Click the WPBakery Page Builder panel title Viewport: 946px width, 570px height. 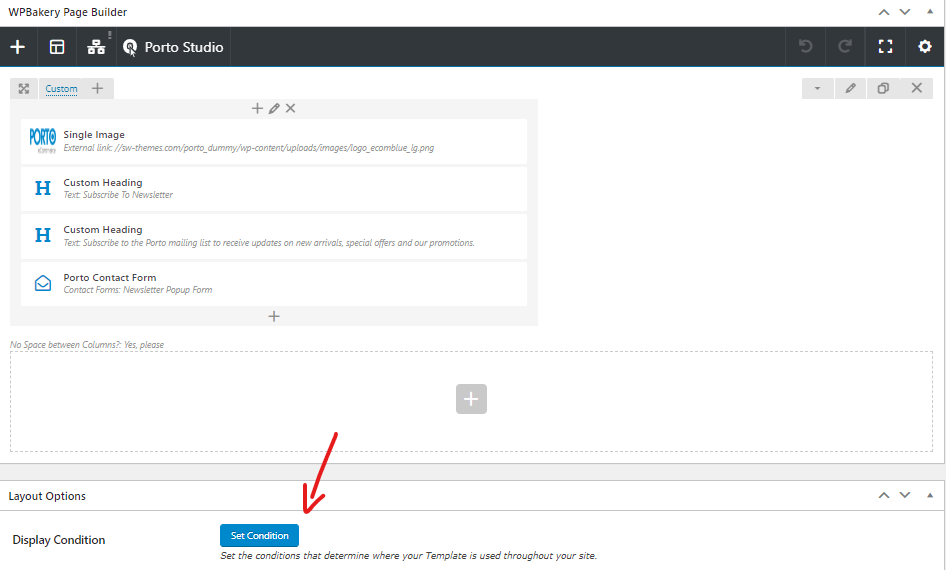point(68,12)
